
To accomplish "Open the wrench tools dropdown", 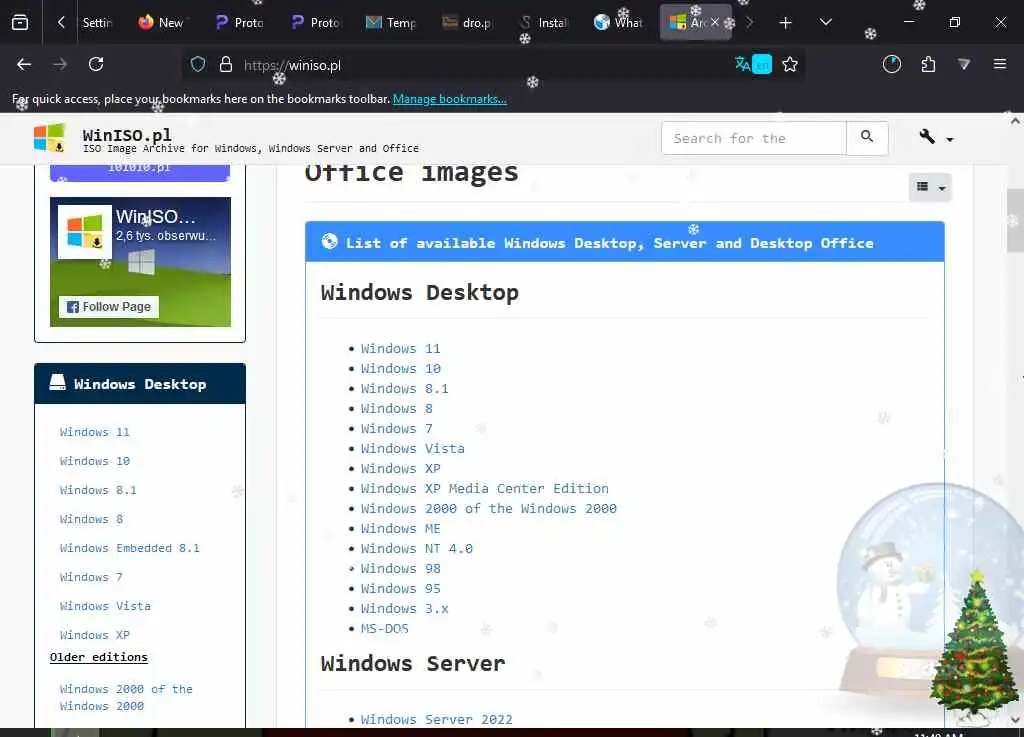I will 935,138.
